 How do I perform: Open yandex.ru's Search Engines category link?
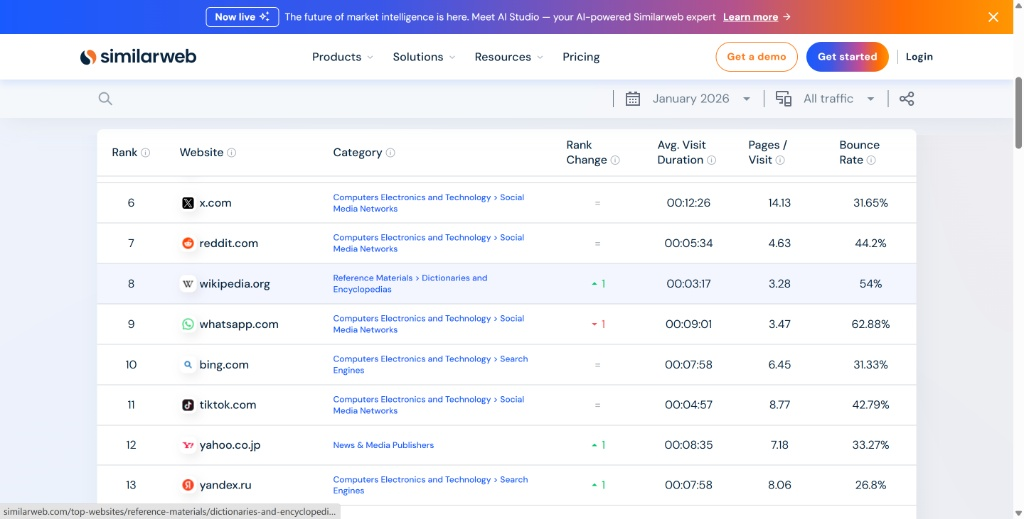(430, 485)
